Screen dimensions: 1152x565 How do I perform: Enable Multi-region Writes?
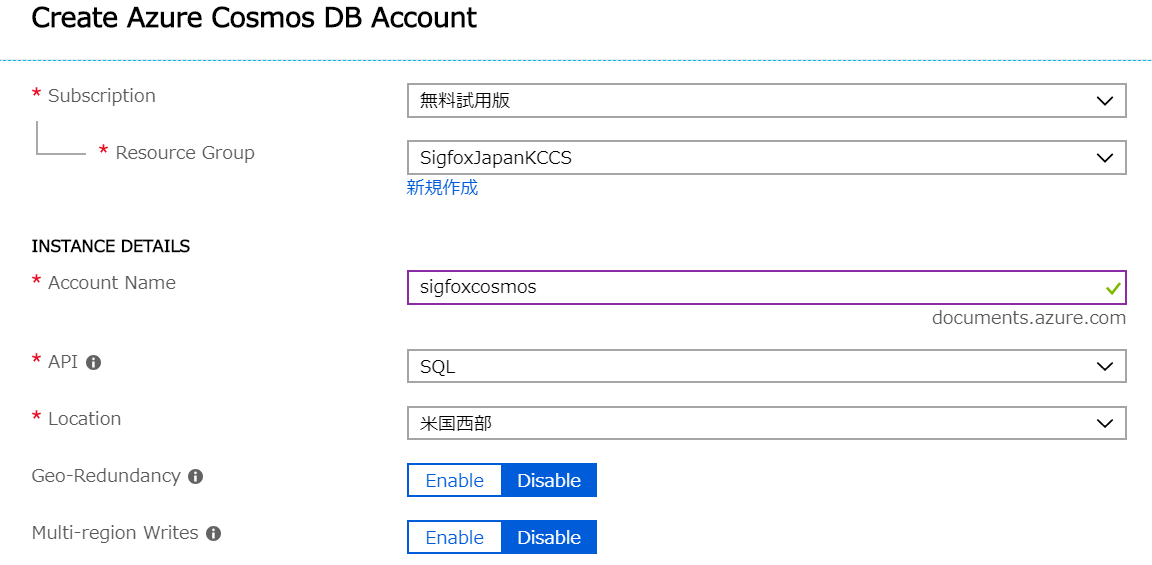pyautogui.click(x=455, y=537)
